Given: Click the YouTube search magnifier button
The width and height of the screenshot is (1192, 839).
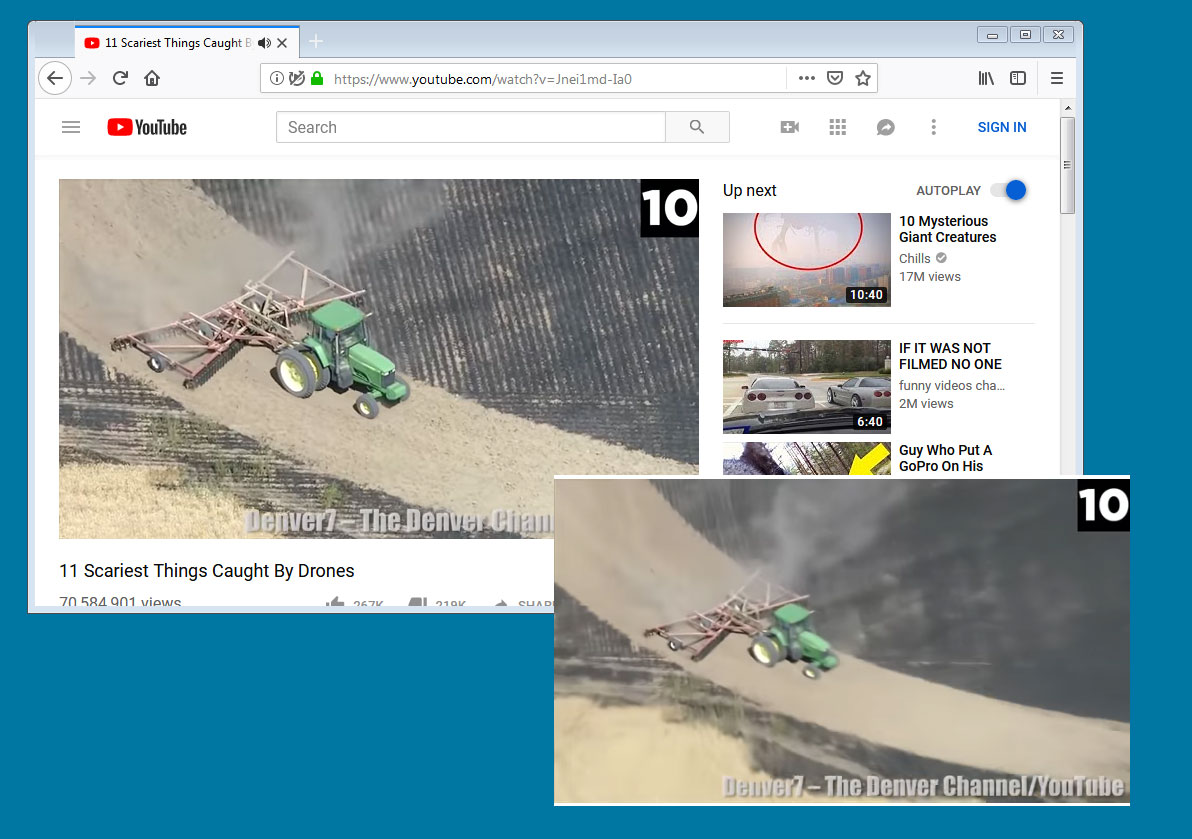Looking at the screenshot, I should [697, 127].
